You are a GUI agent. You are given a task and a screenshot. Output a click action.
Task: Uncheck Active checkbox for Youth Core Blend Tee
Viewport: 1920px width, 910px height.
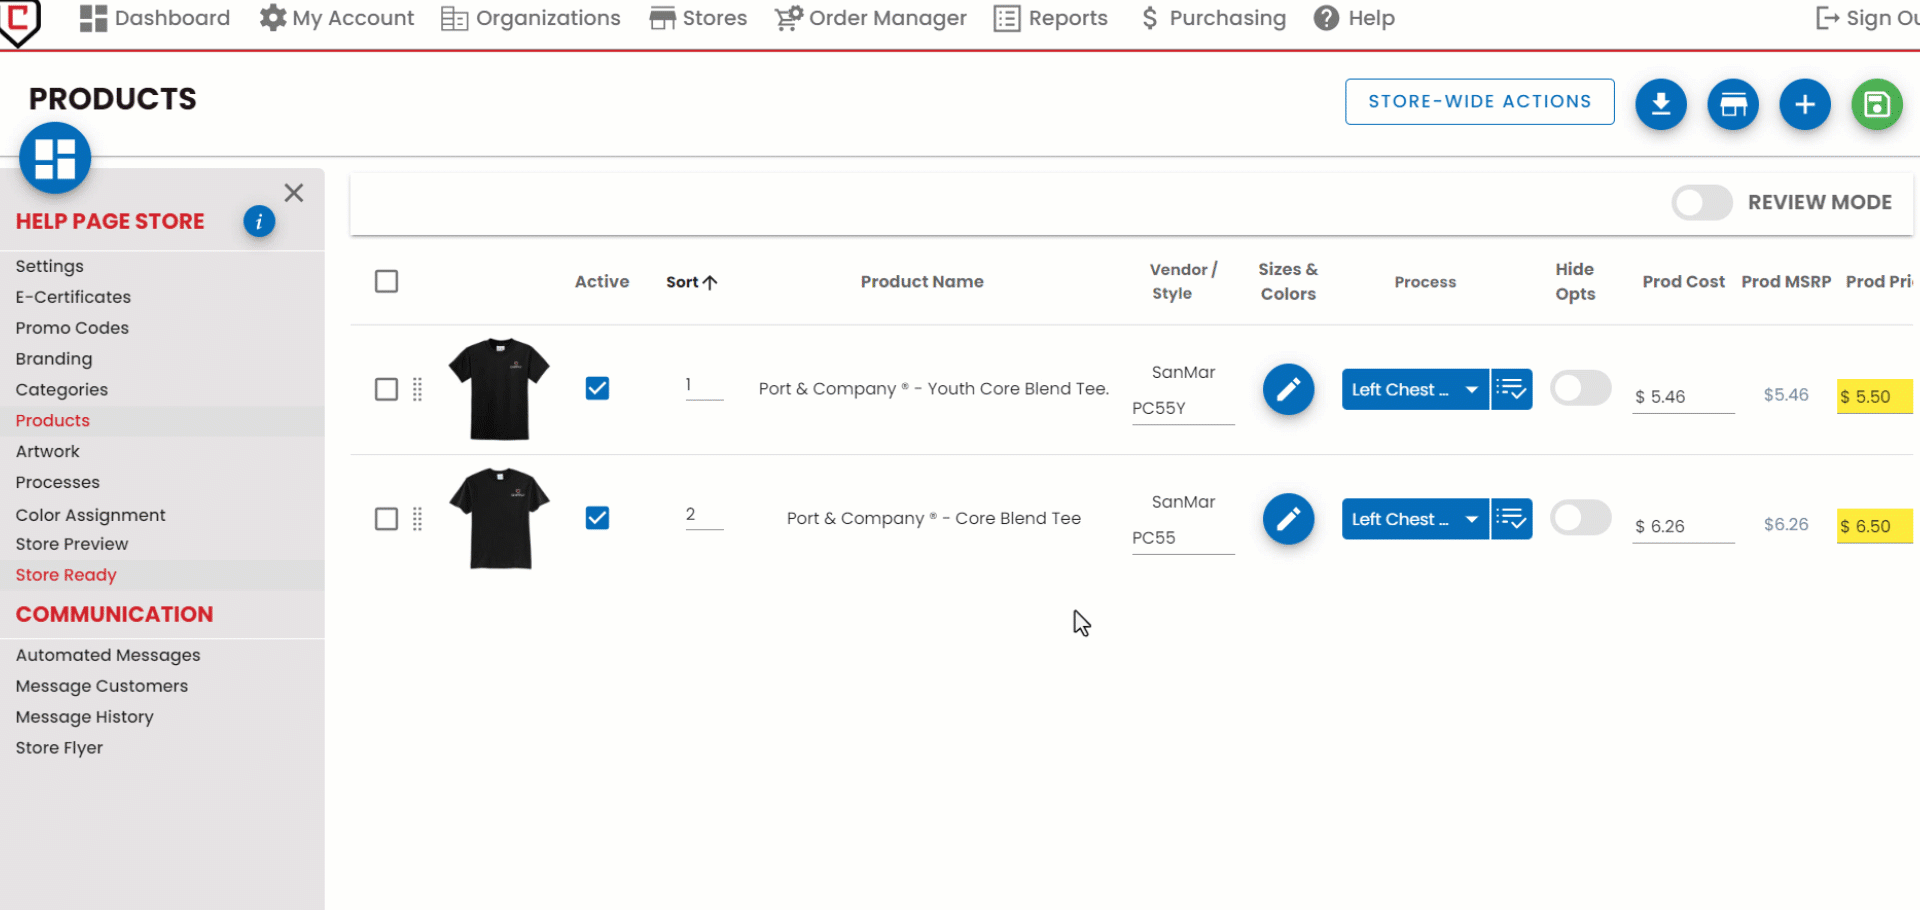(597, 388)
